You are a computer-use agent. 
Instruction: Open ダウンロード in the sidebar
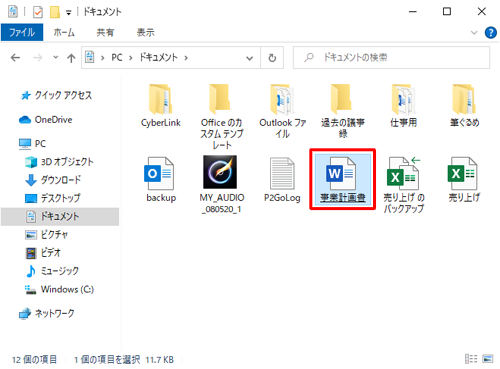[x=53, y=180]
